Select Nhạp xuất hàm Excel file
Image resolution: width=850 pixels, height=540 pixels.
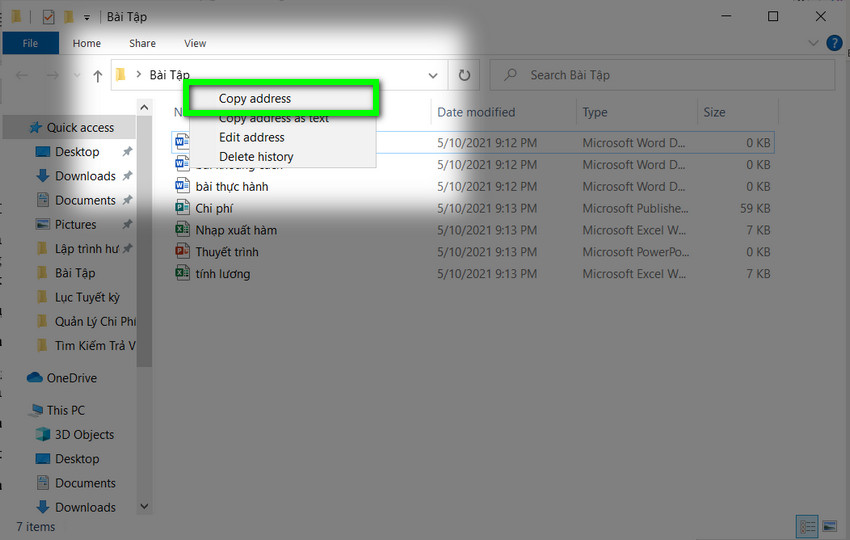pyautogui.click(x=236, y=230)
